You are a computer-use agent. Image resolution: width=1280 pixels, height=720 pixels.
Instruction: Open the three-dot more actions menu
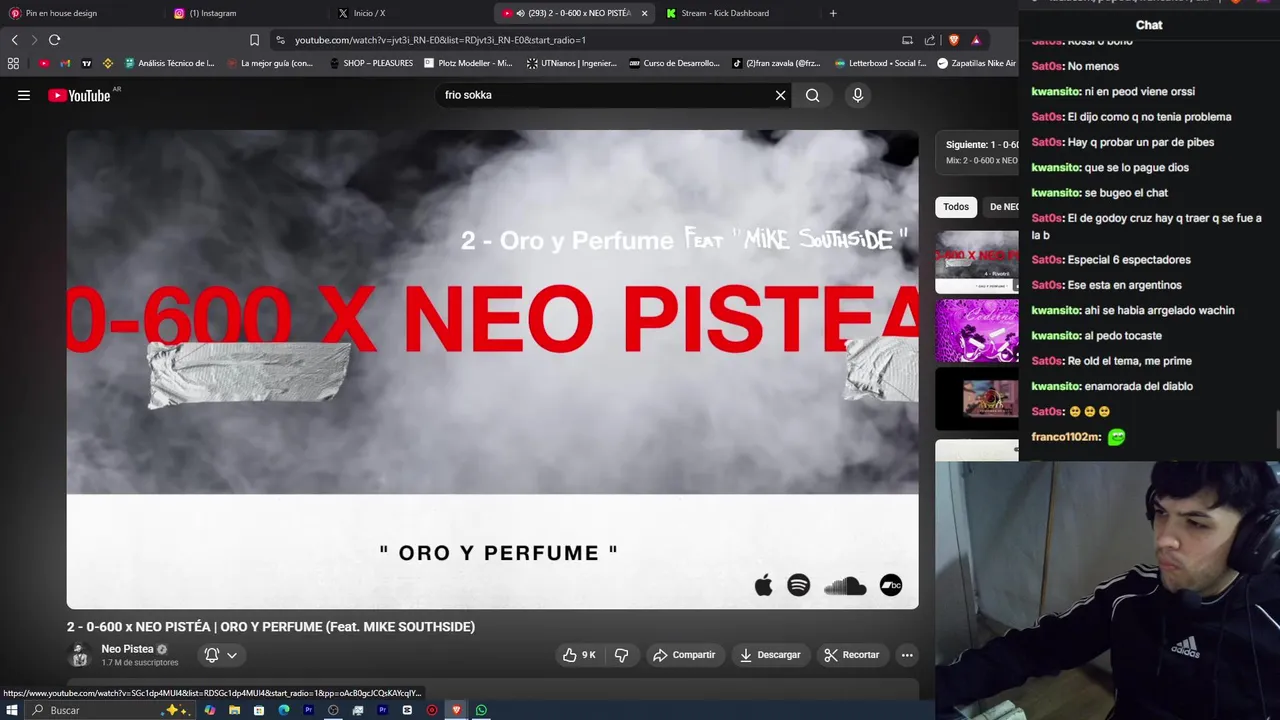pos(907,655)
